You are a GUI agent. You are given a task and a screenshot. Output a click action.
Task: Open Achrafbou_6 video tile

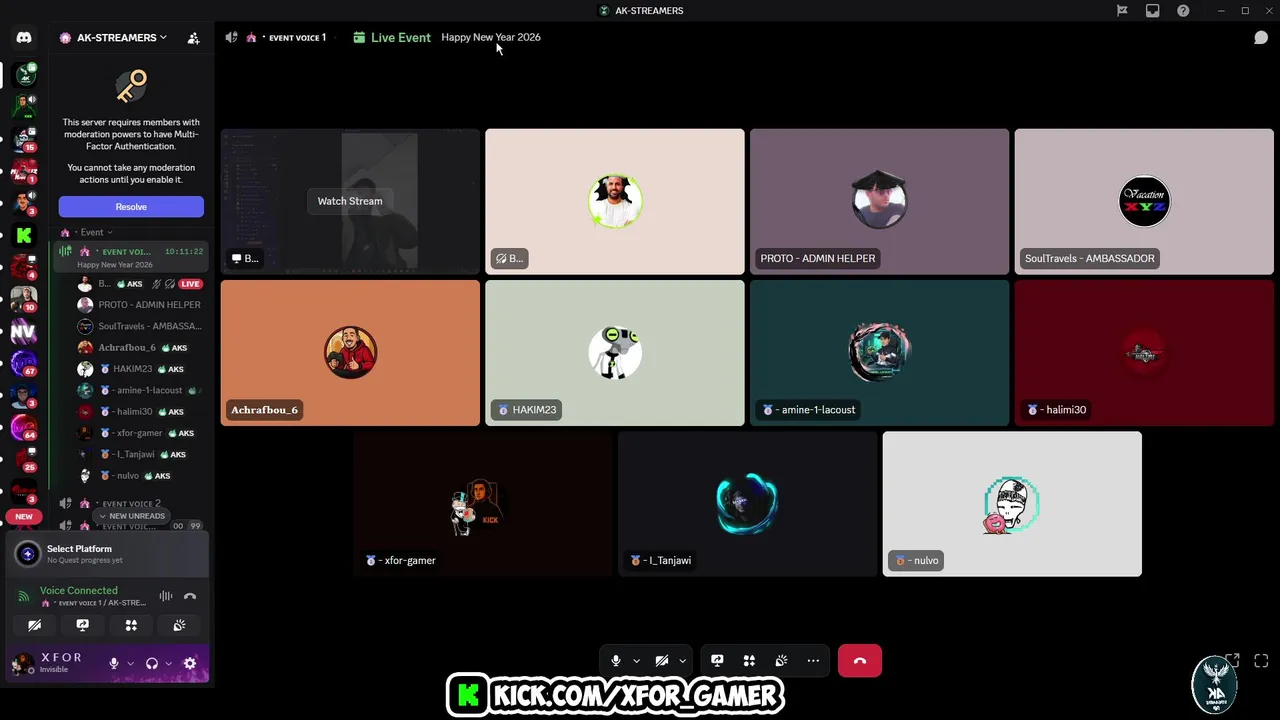[x=350, y=353]
